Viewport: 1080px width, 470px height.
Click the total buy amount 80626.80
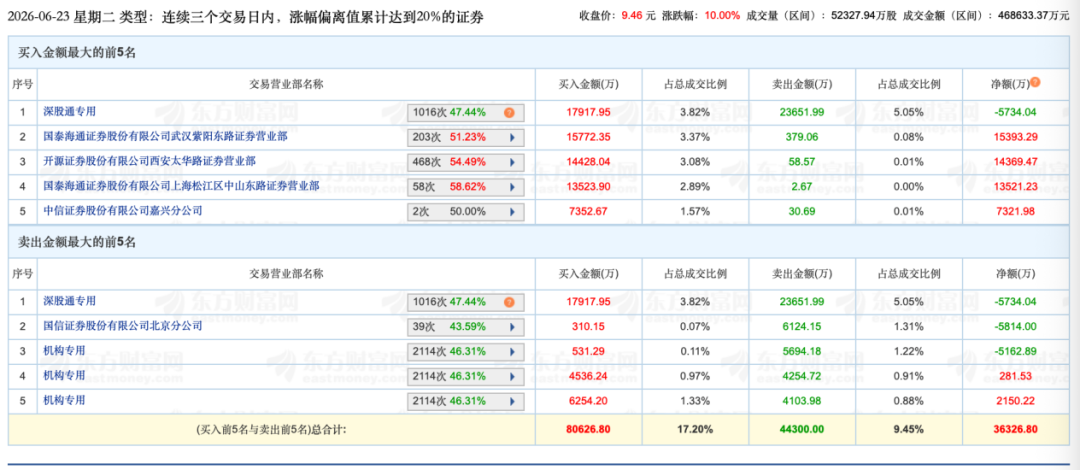588,429
